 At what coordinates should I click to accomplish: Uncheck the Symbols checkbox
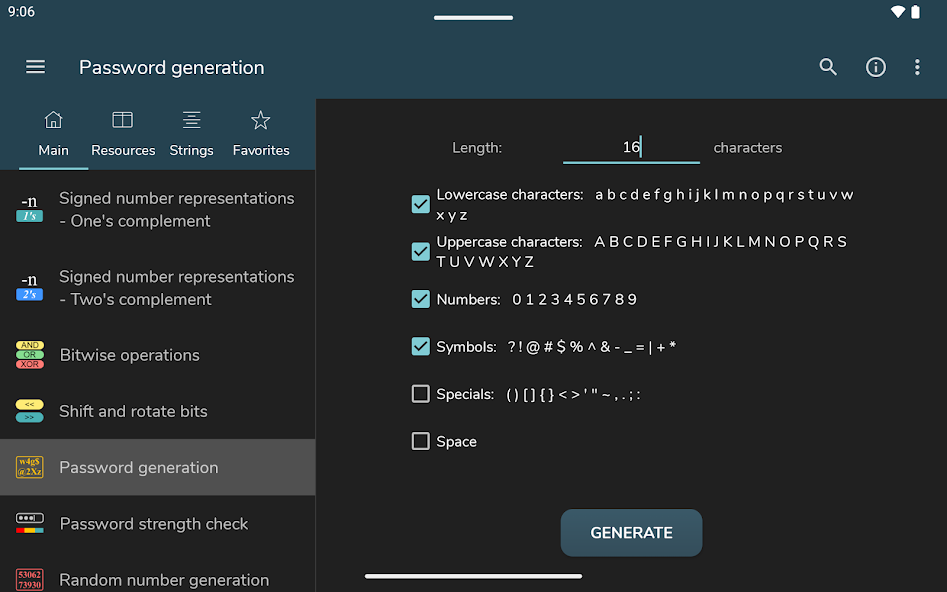coord(420,346)
